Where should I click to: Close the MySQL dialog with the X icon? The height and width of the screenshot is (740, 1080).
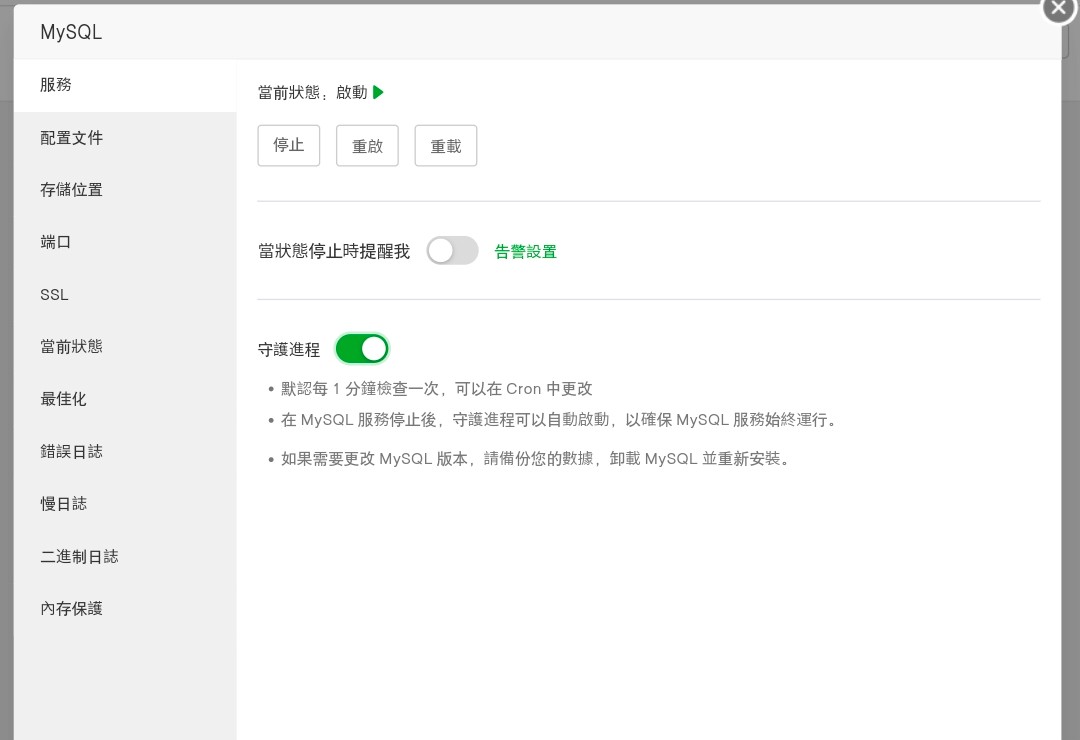click(x=1059, y=8)
